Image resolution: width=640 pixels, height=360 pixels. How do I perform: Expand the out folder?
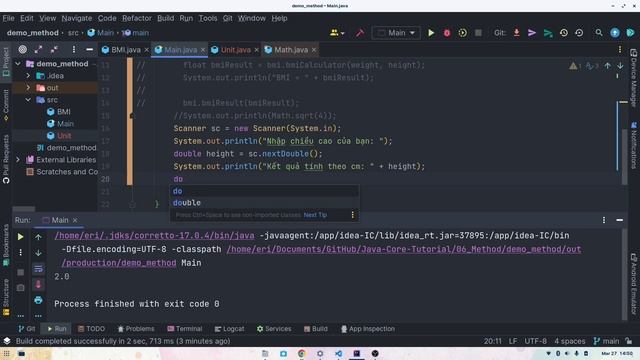click(28, 87)
